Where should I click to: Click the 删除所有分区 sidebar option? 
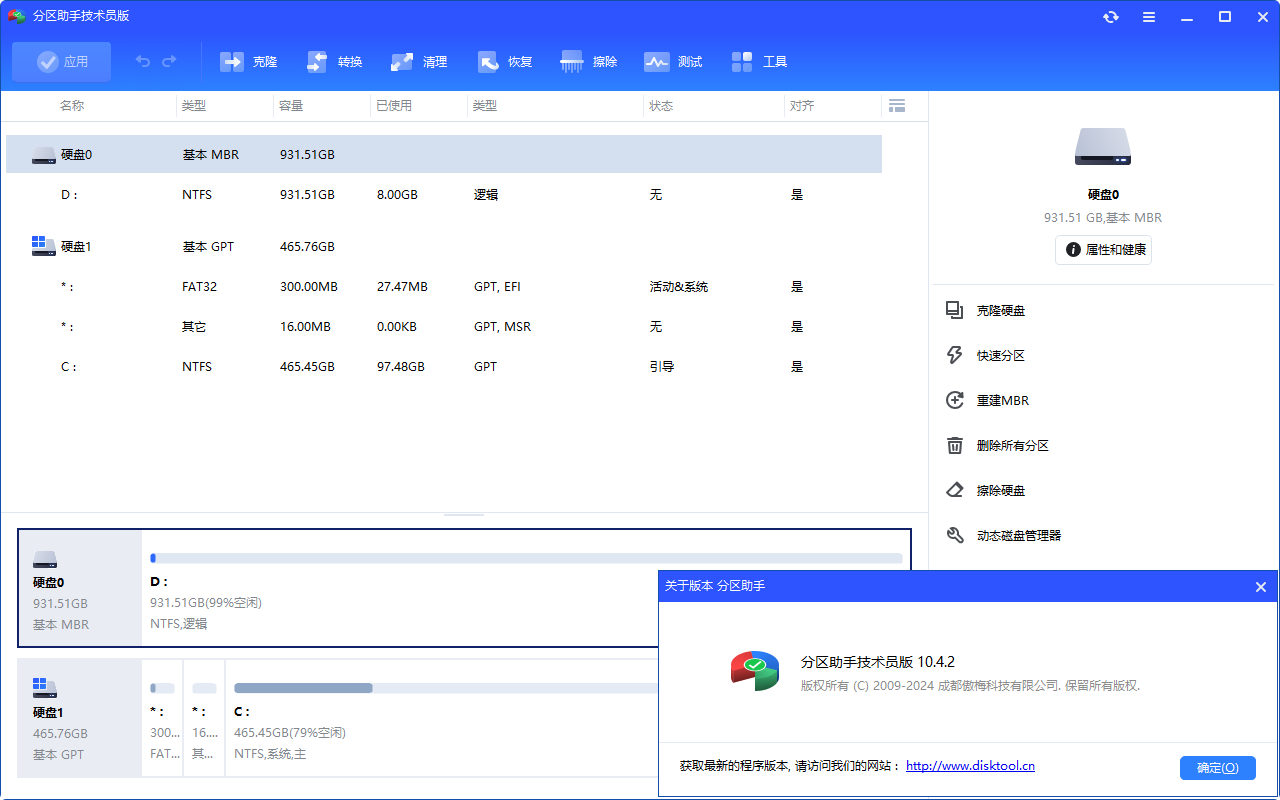(x=1011, y=445)
